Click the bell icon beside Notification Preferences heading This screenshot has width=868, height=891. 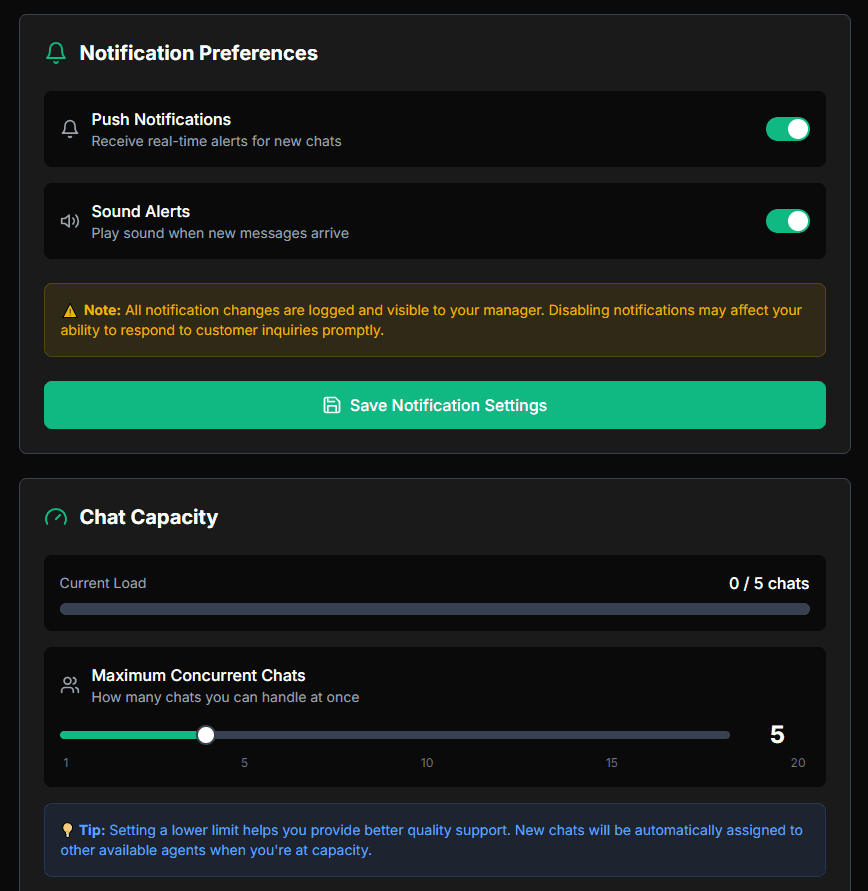click(55, 53)
